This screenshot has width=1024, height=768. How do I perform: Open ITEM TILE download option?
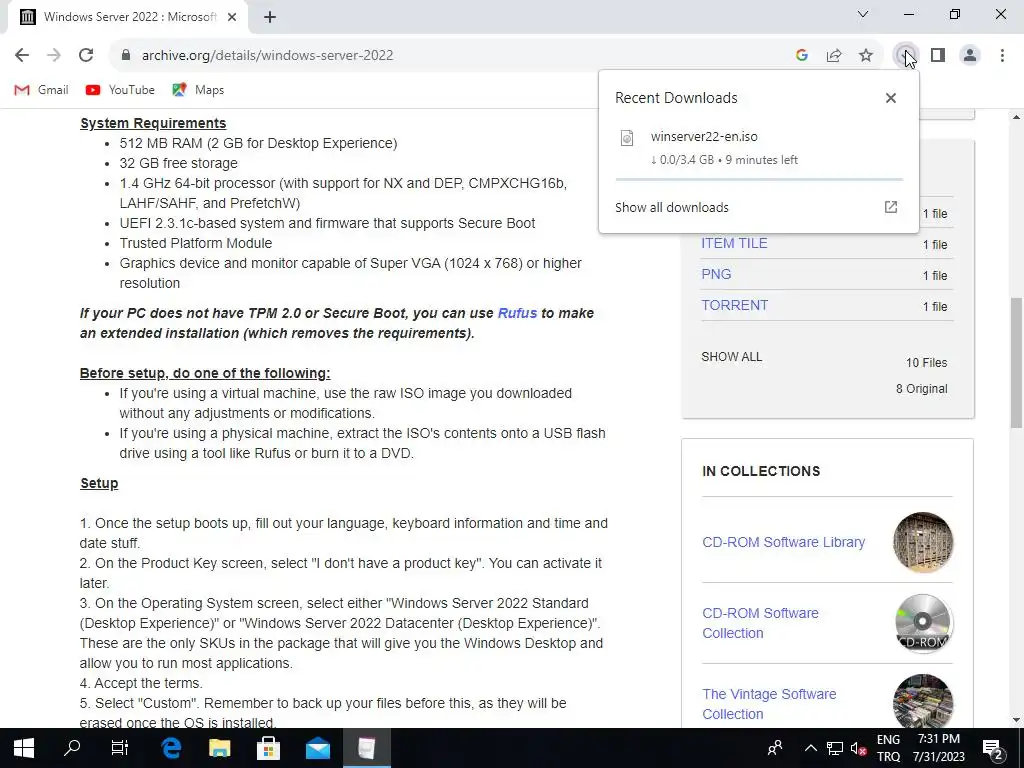point(734,243)
